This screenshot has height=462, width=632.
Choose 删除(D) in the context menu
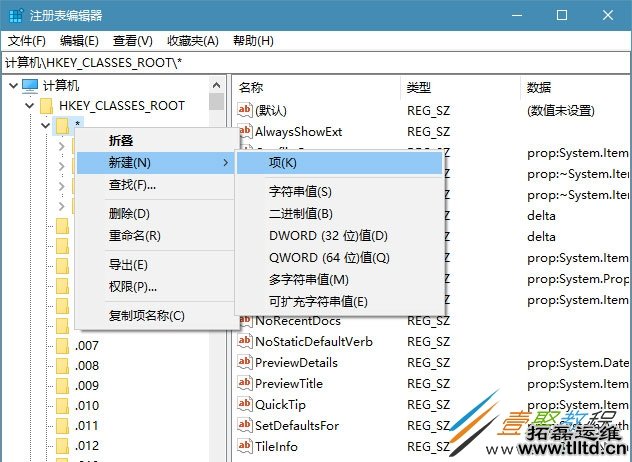[x=156, y=214]
